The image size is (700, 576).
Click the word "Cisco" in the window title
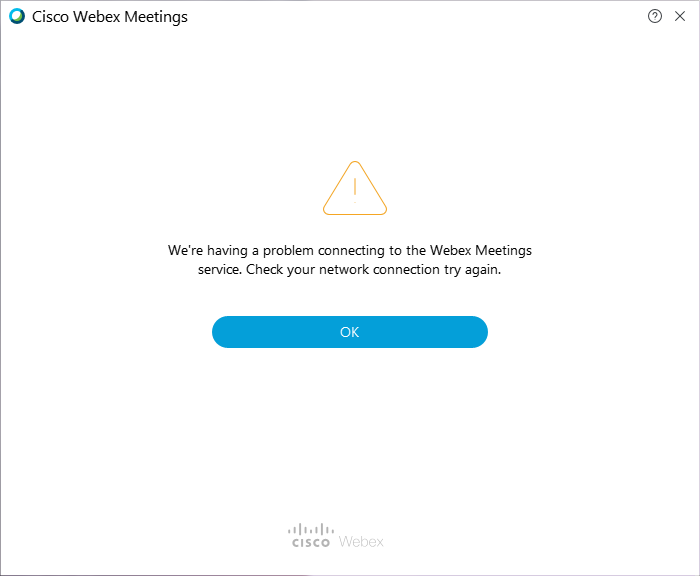50,17
